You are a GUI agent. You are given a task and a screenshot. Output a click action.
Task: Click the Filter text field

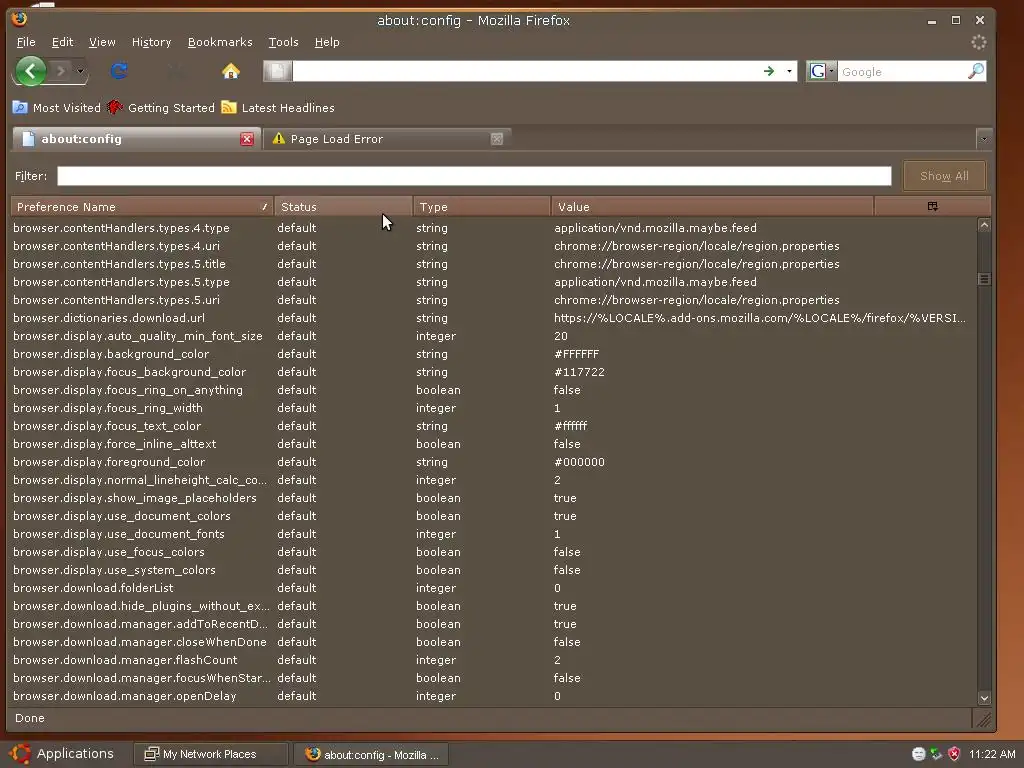click(x=474, y=176)
